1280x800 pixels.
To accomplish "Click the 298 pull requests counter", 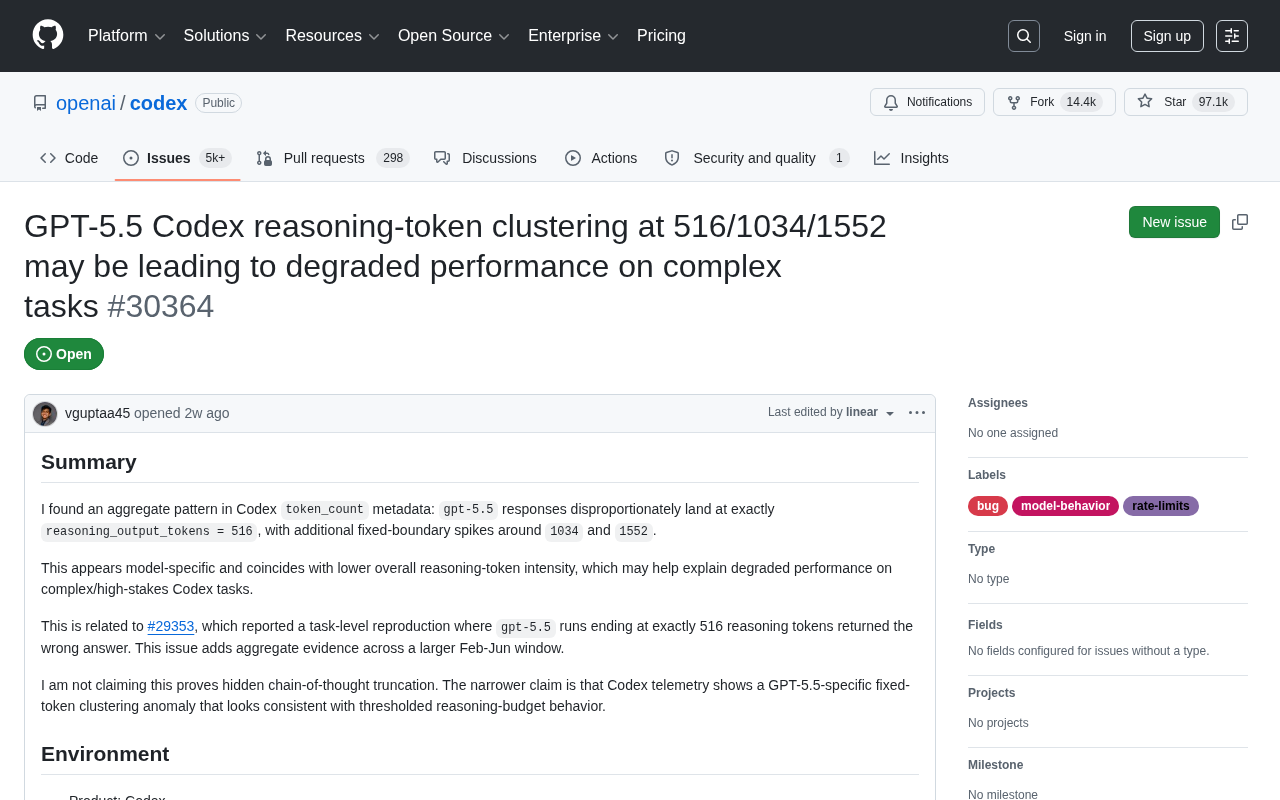I will pyautogui.click(x=393, y=158).
